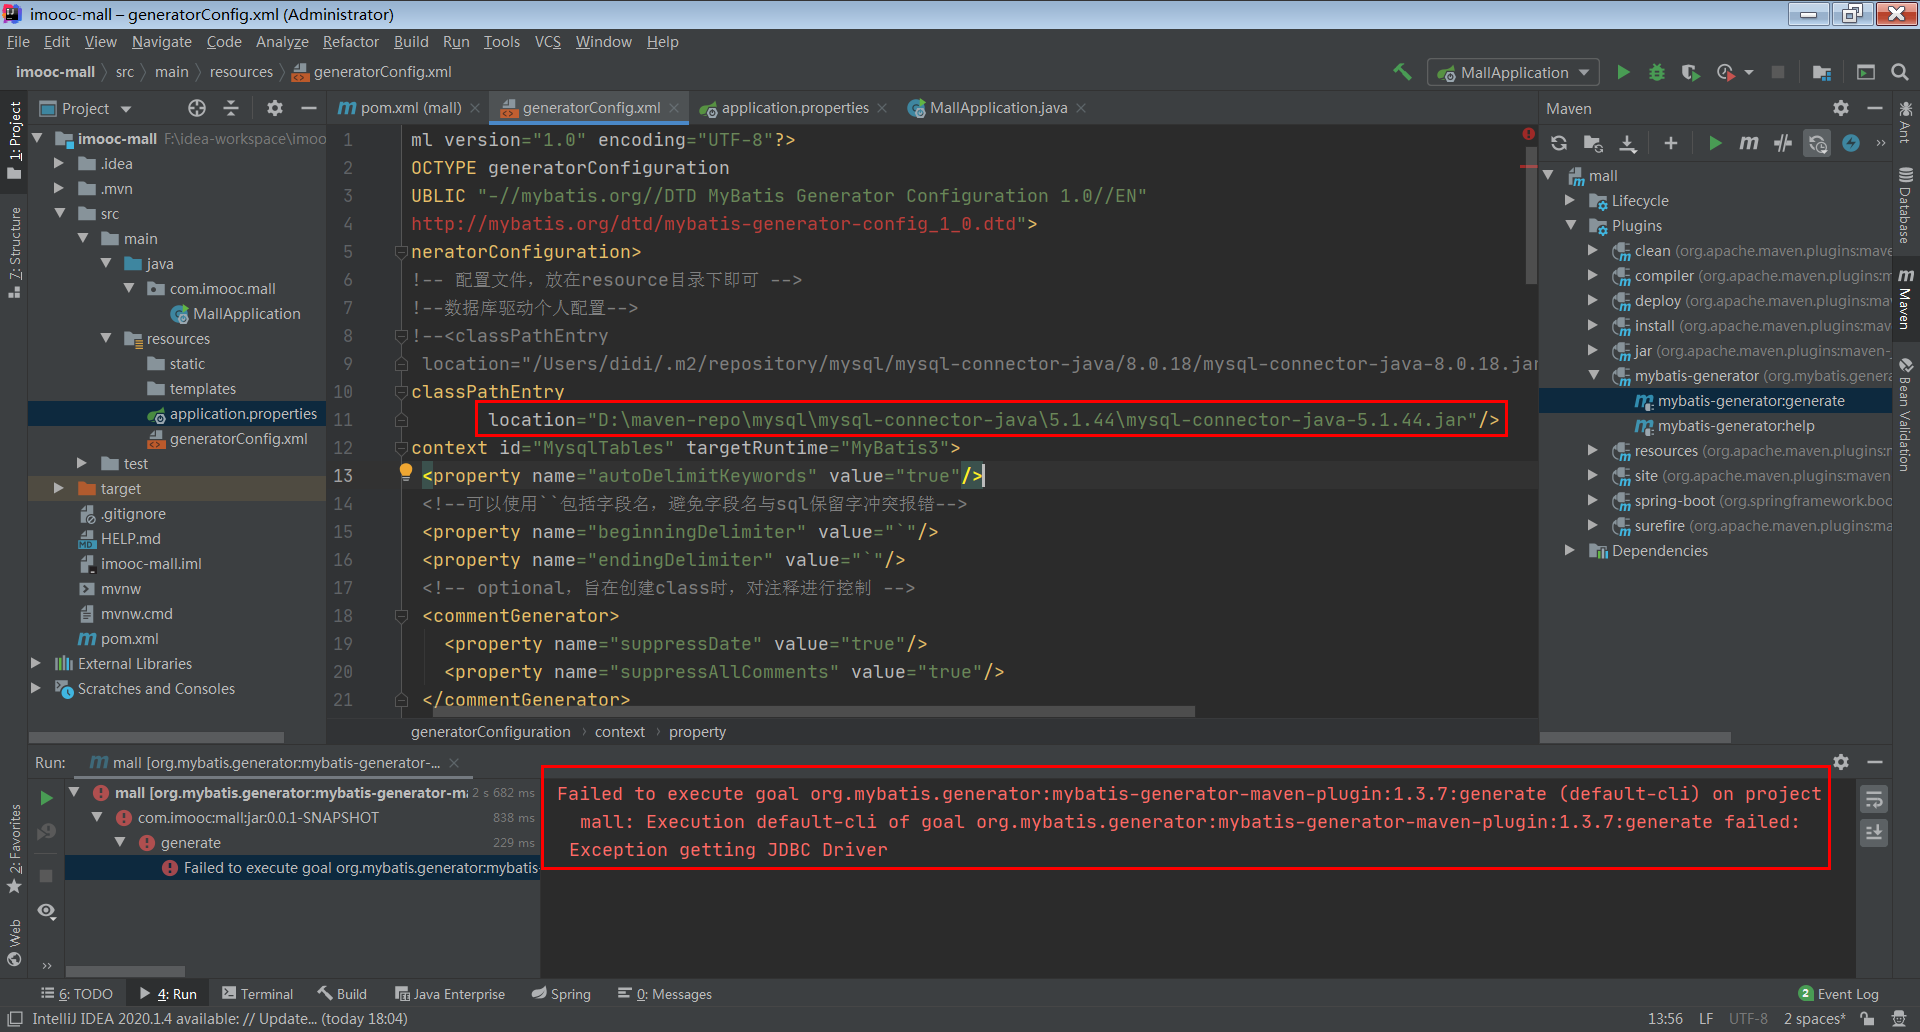Image resolution: width=1920 pixels, height=1032 pixels.
Task: Locate current file with Project panel target icon
Action: pos(197,108)
